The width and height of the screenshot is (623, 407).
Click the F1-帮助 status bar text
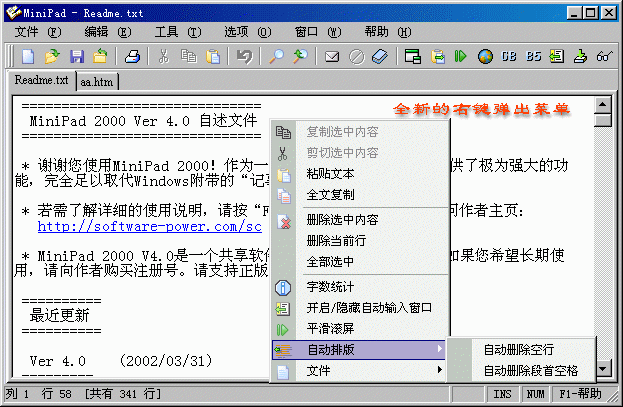coord(580,394)
